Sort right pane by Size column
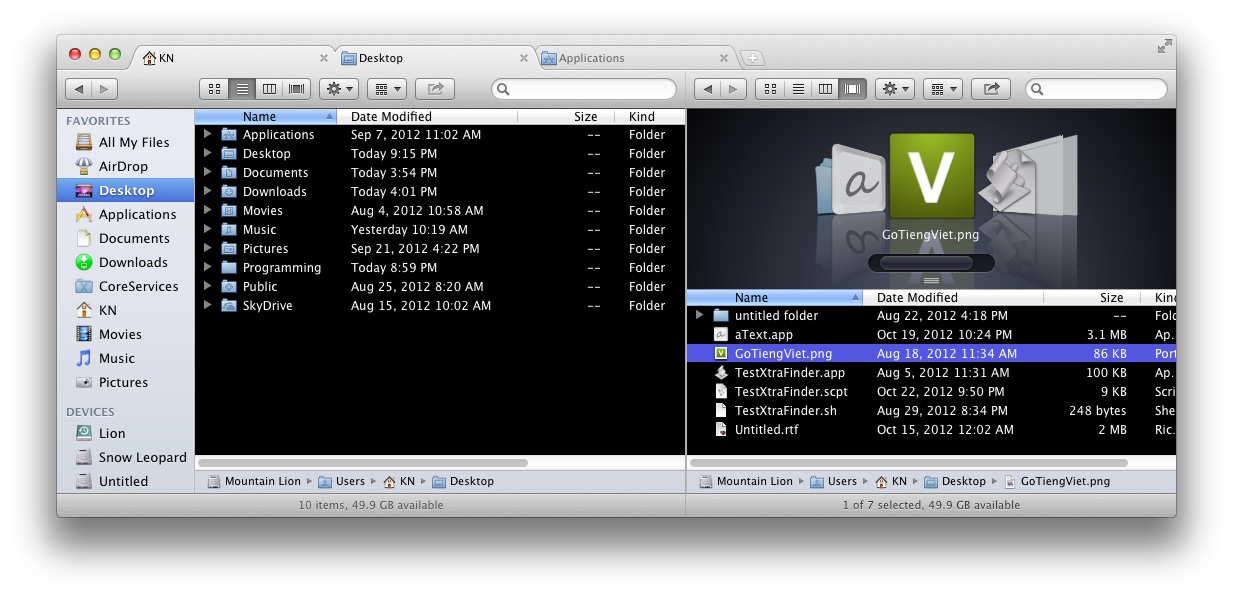1233x596 pixels. 1094,297
